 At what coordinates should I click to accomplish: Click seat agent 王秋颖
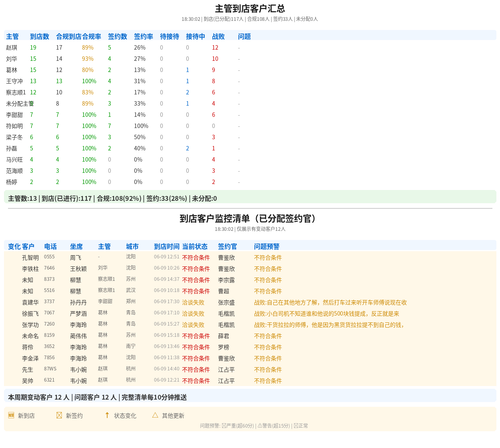pyautogui.click(x=78, y=269)
